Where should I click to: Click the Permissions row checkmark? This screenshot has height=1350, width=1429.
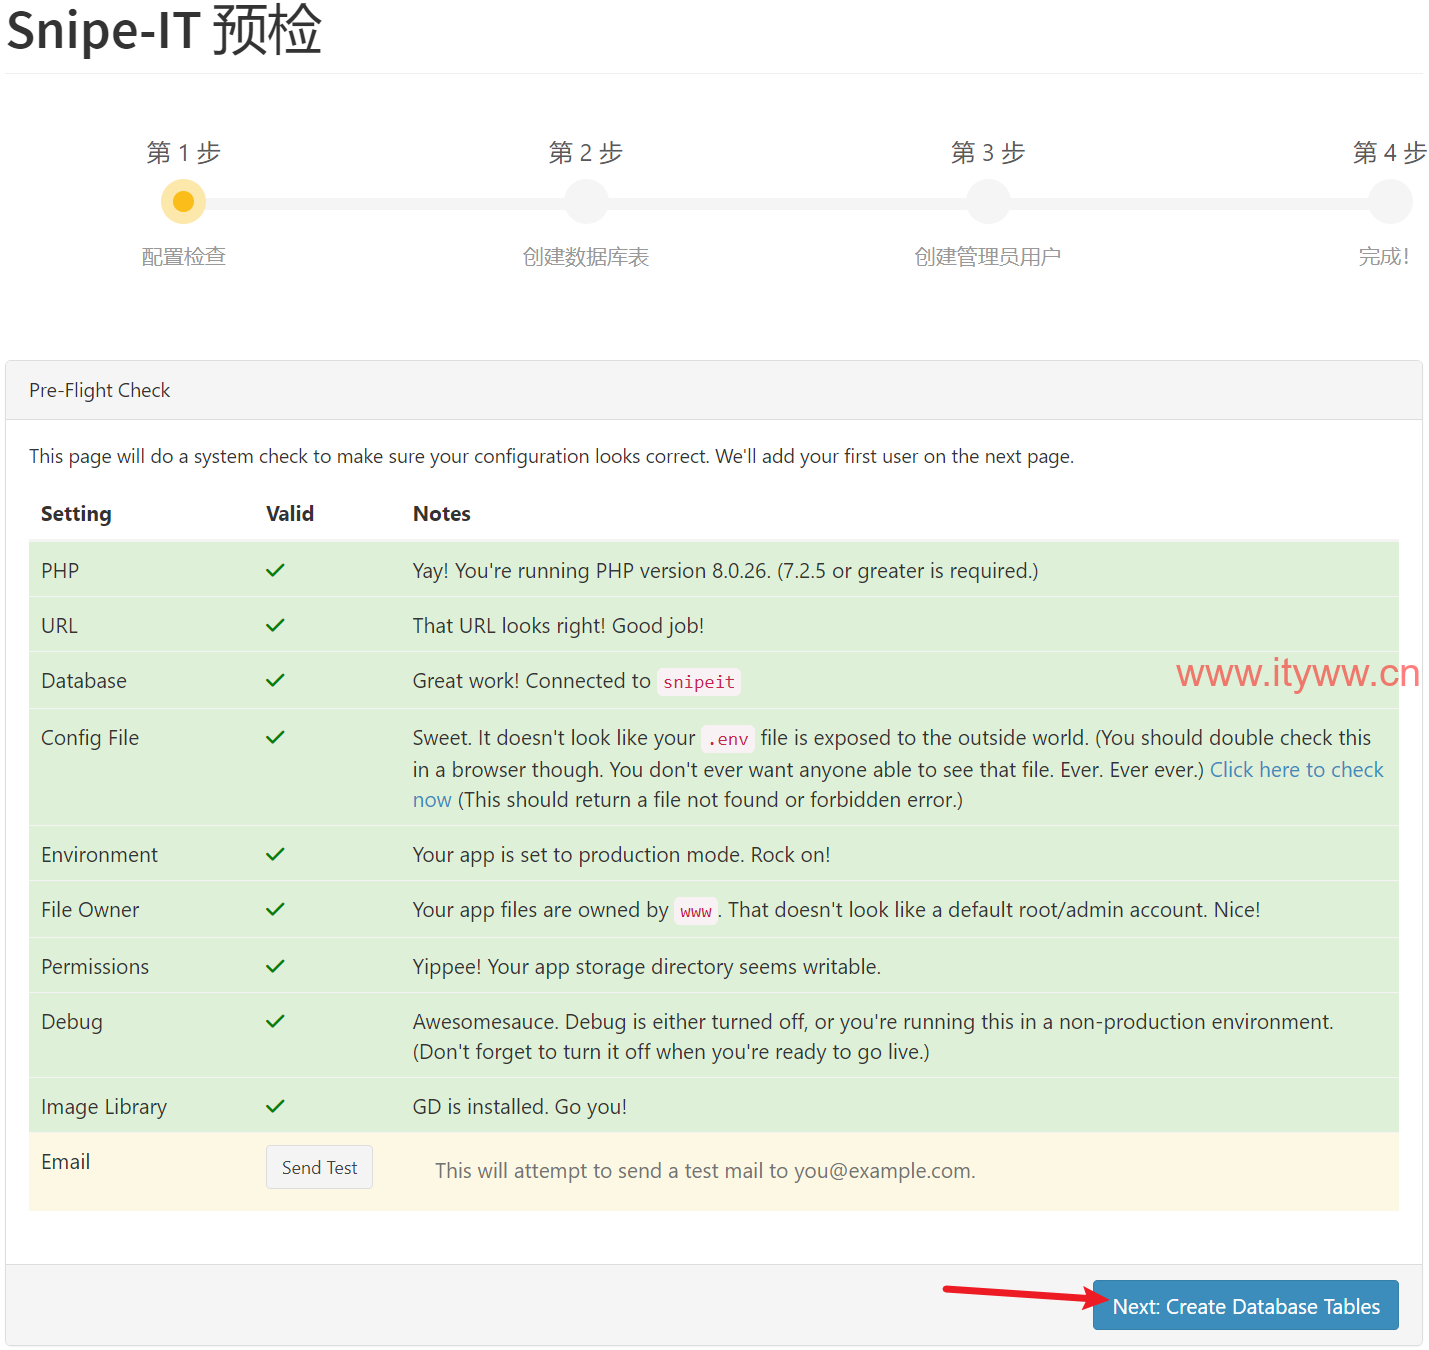(275, 966)
